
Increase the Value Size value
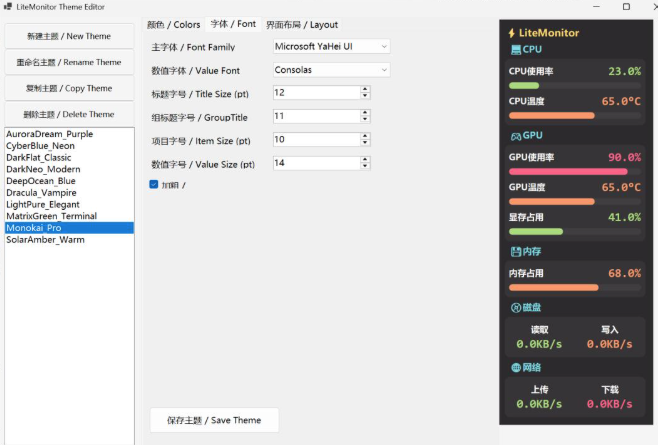point(365,160)
